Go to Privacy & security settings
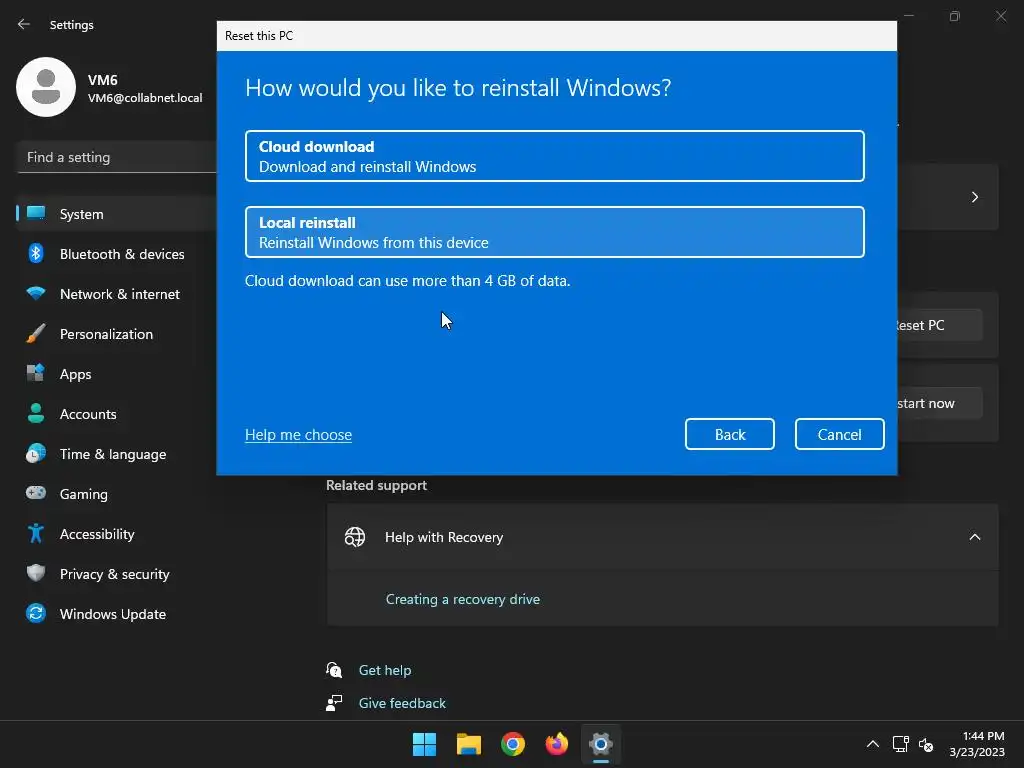This screenshot has width=1024, height=768. [x=115, y=574]
